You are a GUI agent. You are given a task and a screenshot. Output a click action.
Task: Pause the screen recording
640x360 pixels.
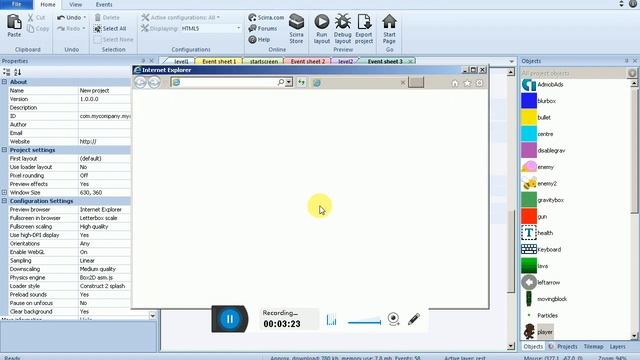230,319
